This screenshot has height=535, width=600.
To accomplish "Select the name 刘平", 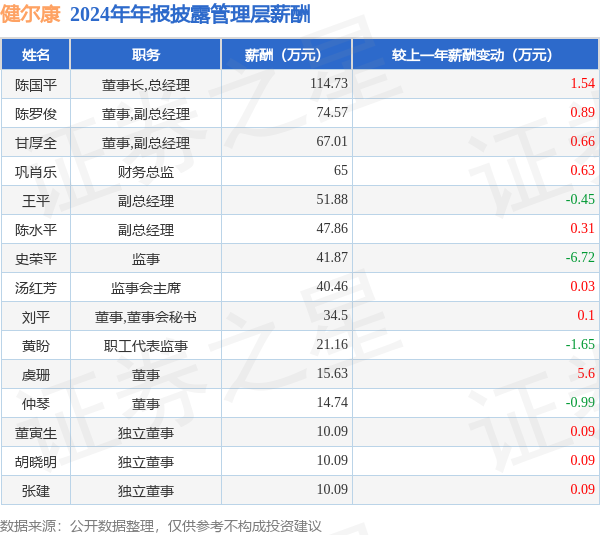I will coord(36,317).
